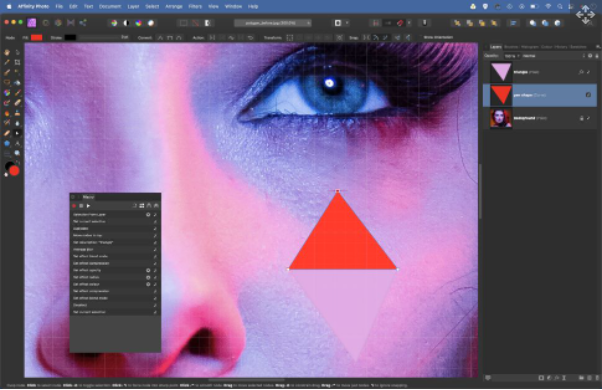
Task: Apply Auto Contrast half-circle icon
Action: click(x=126, y=23)
